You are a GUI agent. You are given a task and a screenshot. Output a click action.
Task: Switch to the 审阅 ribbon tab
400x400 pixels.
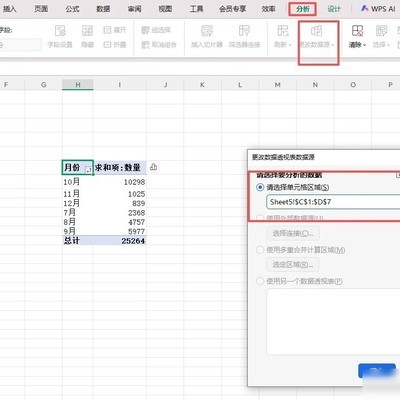tap(134, 9)
